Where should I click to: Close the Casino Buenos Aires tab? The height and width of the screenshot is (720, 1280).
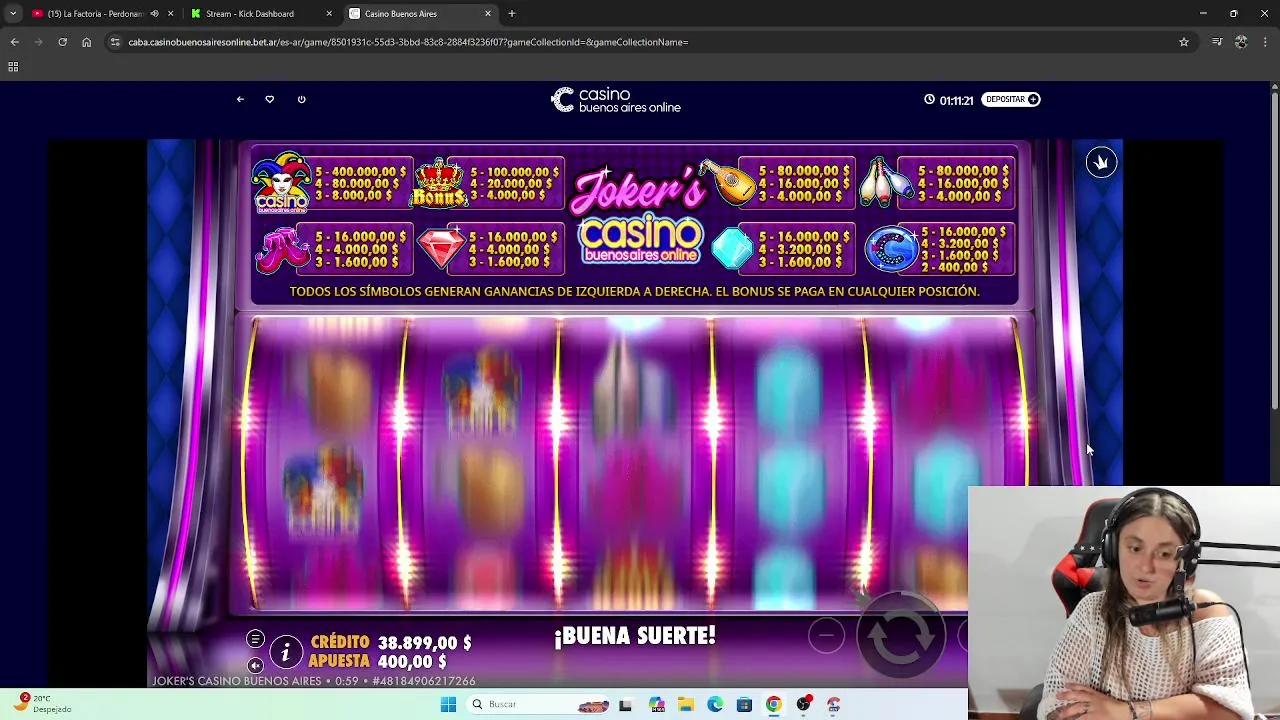tap(488, 14)
